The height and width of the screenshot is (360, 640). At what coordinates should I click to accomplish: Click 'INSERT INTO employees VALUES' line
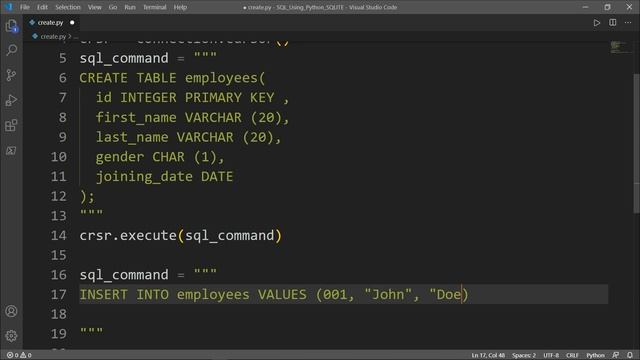(193, 294)
